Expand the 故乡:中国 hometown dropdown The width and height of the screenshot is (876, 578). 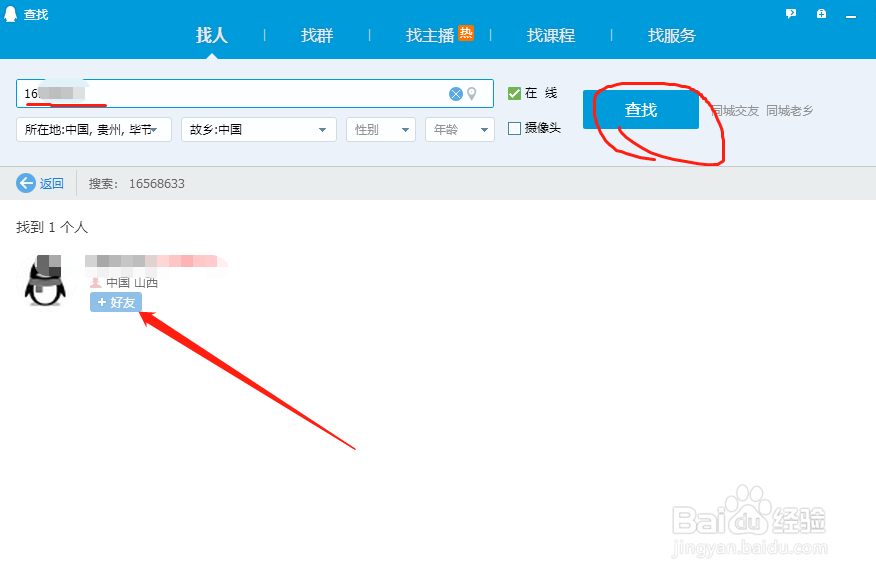point(258,128)
